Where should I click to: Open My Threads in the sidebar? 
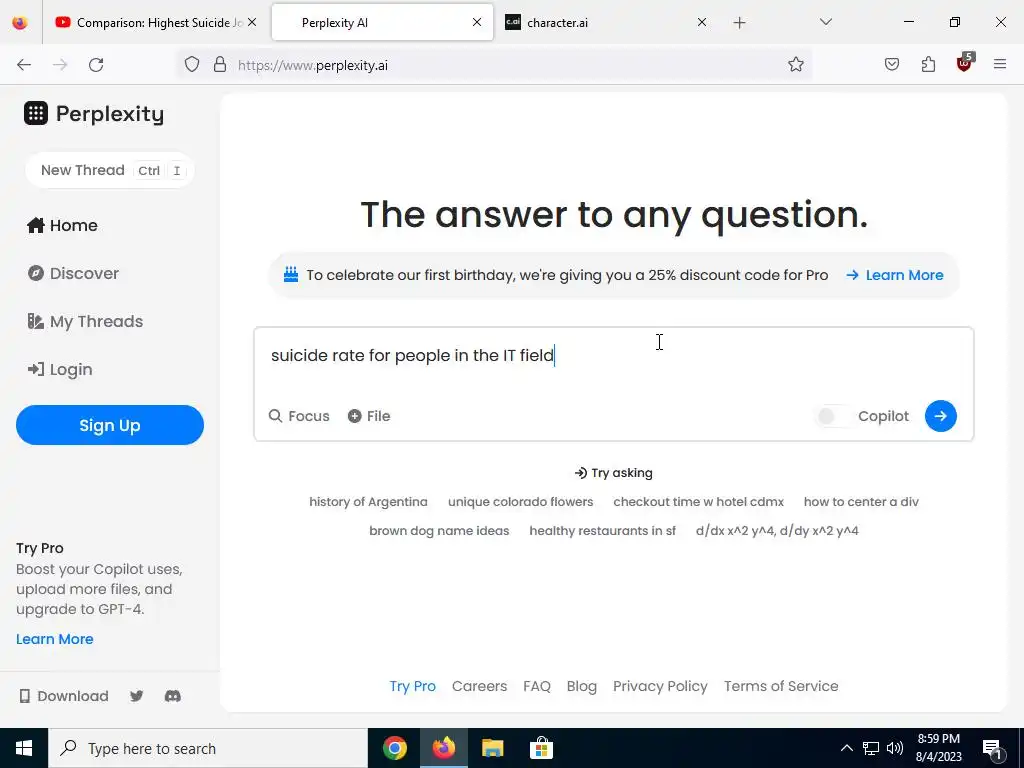click(x=85, y=321)
